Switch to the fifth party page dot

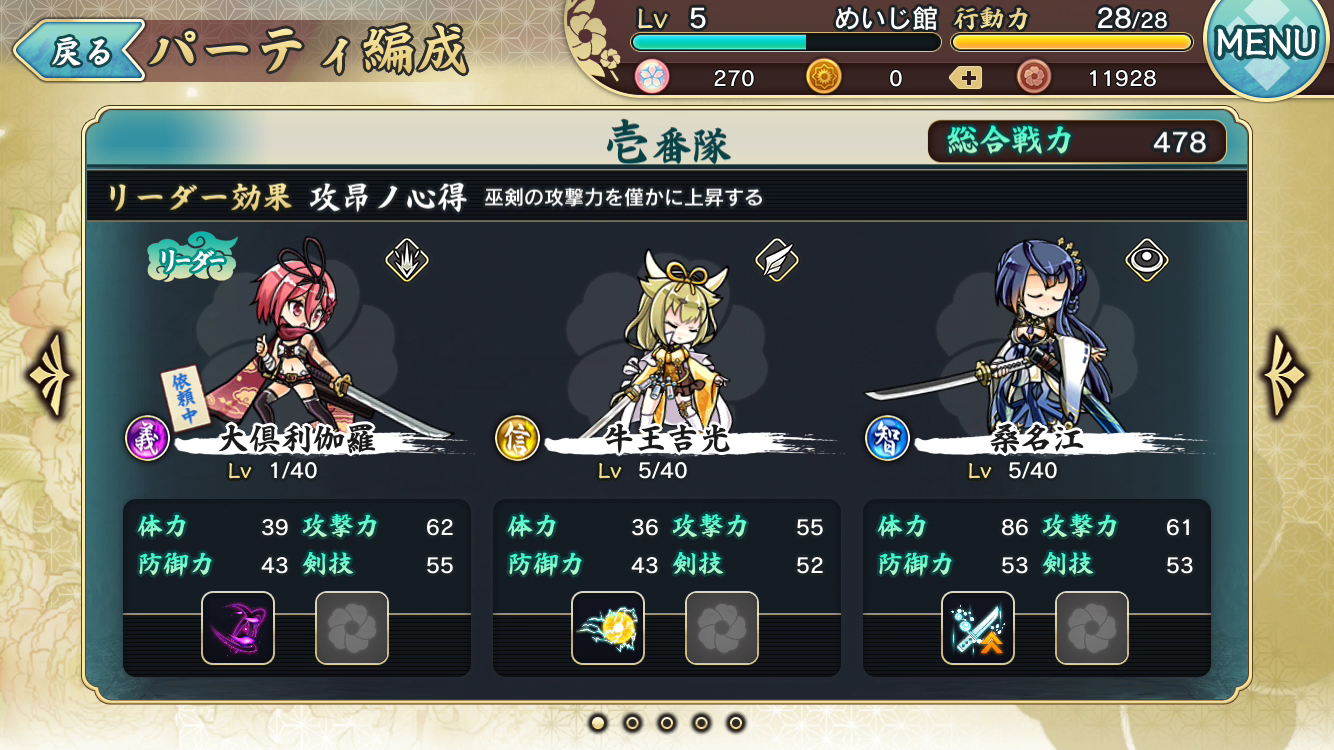736,722
